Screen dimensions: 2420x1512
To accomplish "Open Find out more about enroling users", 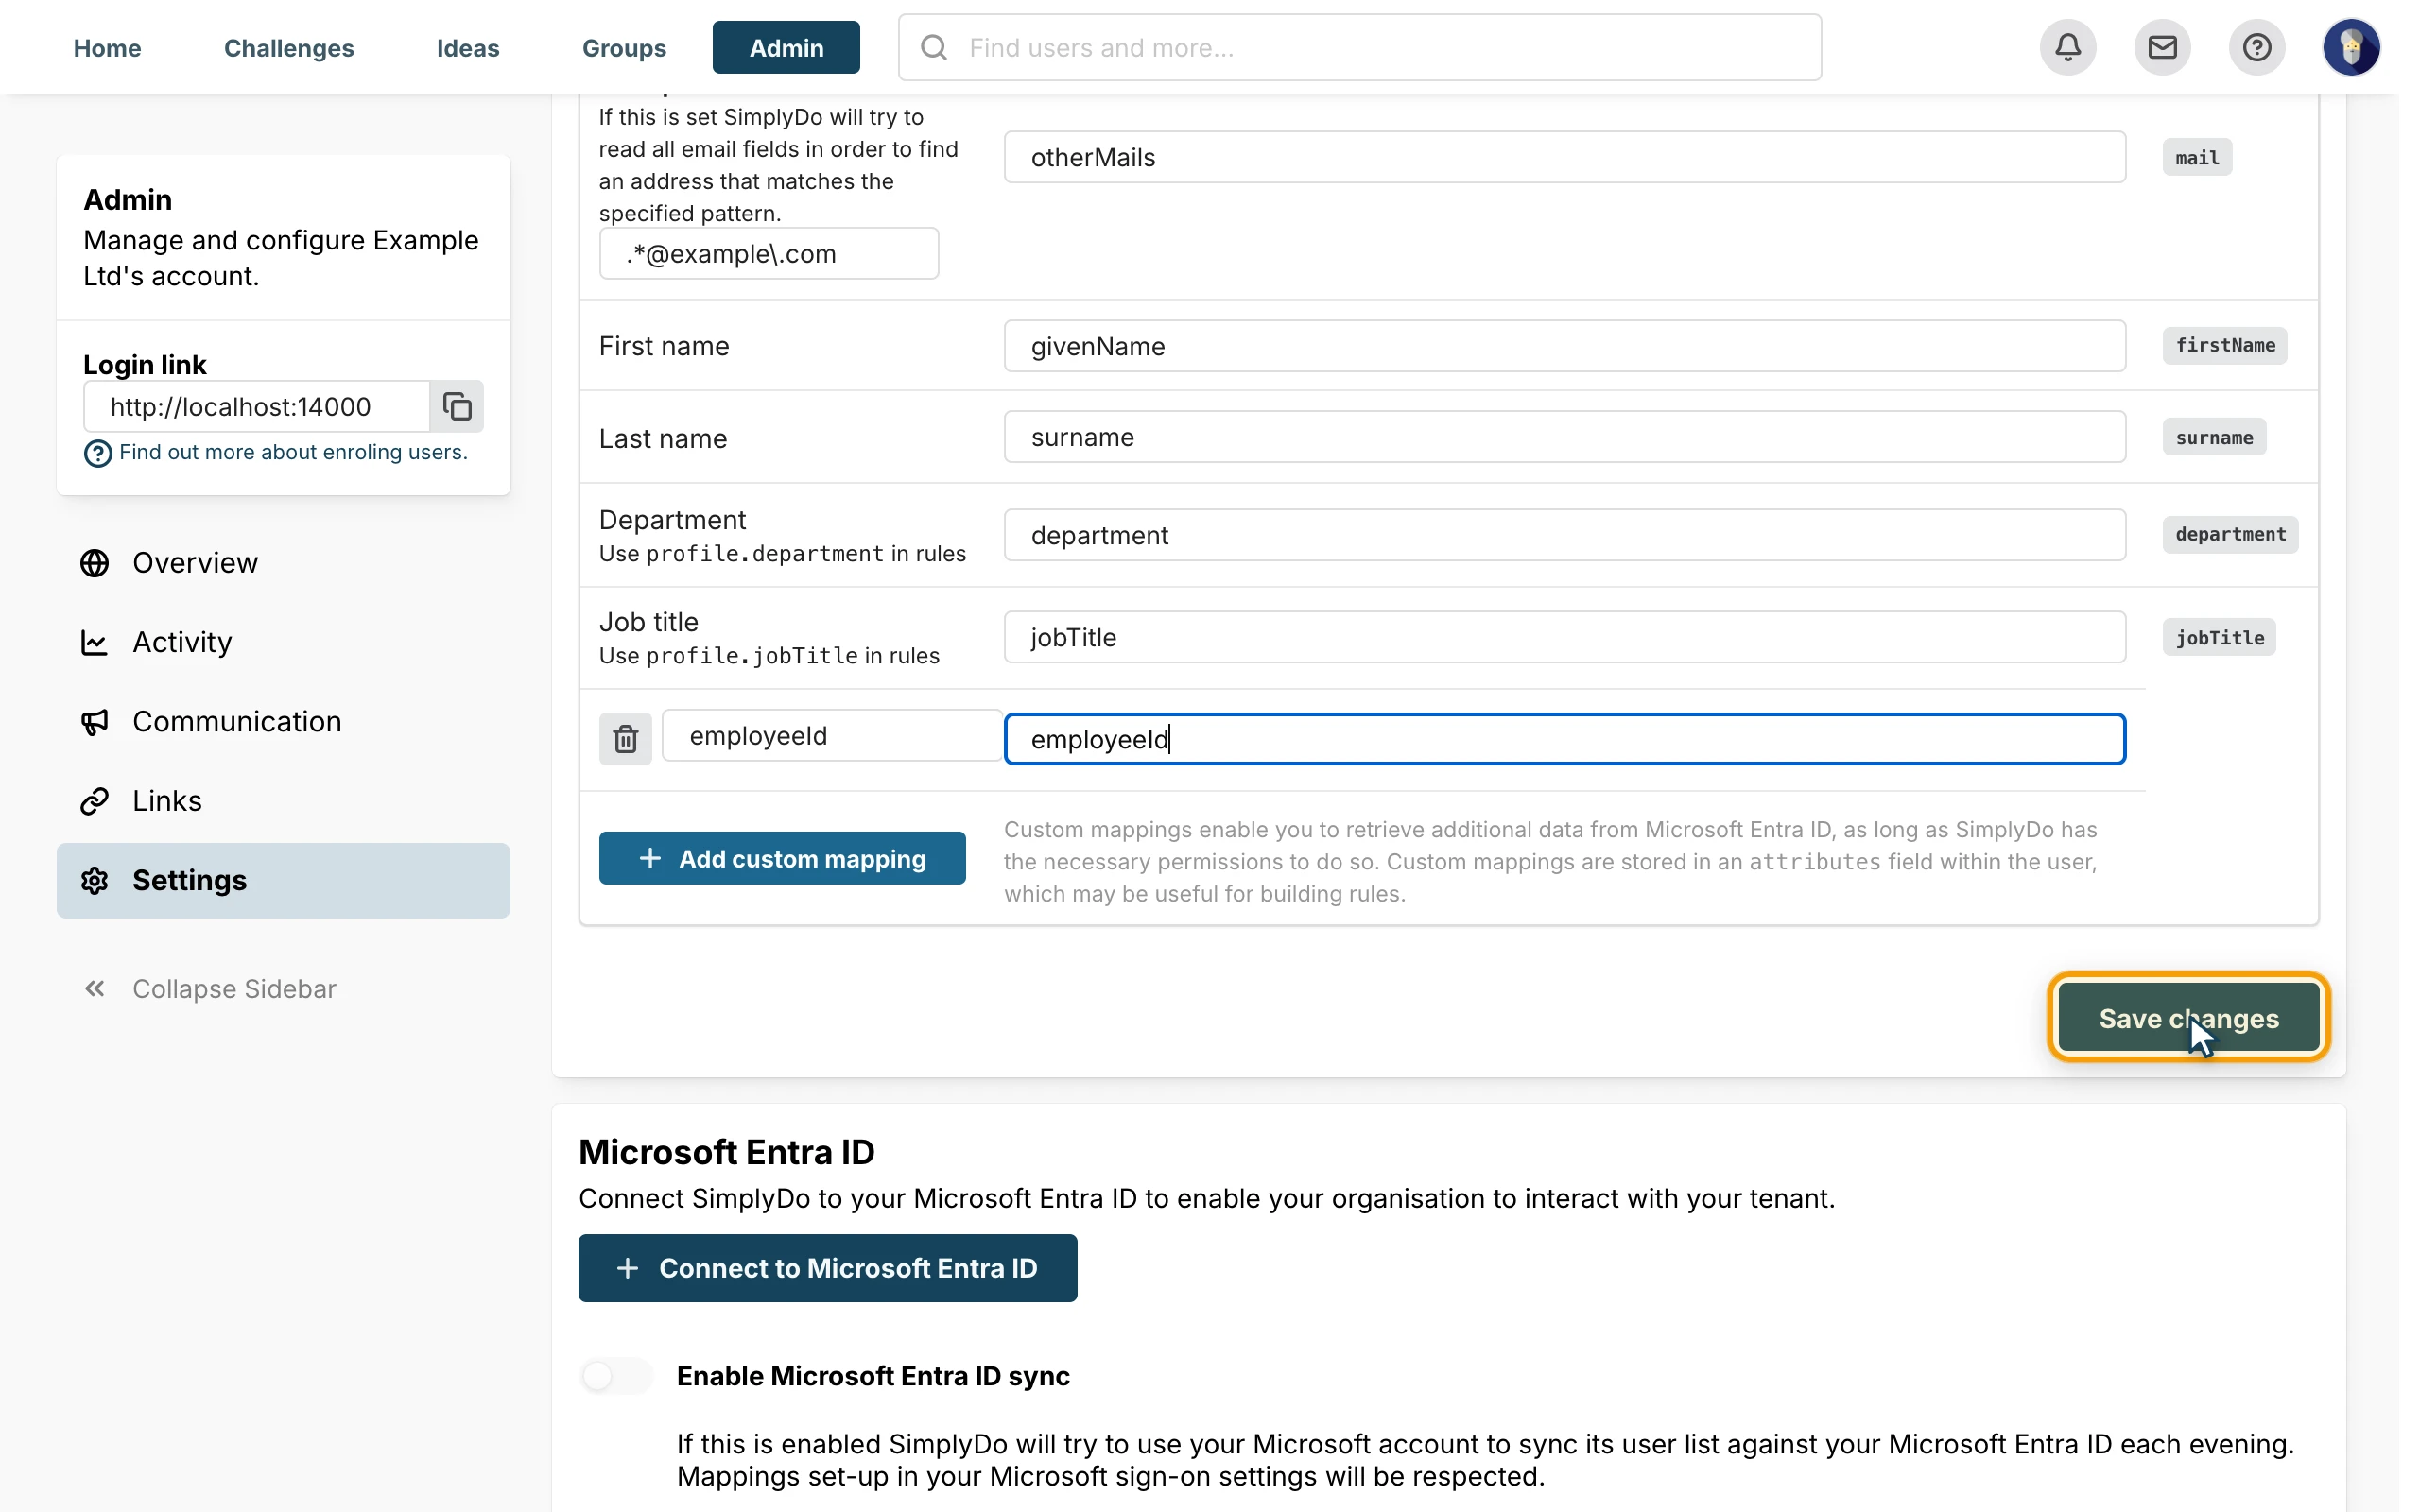I will (293, 452).
